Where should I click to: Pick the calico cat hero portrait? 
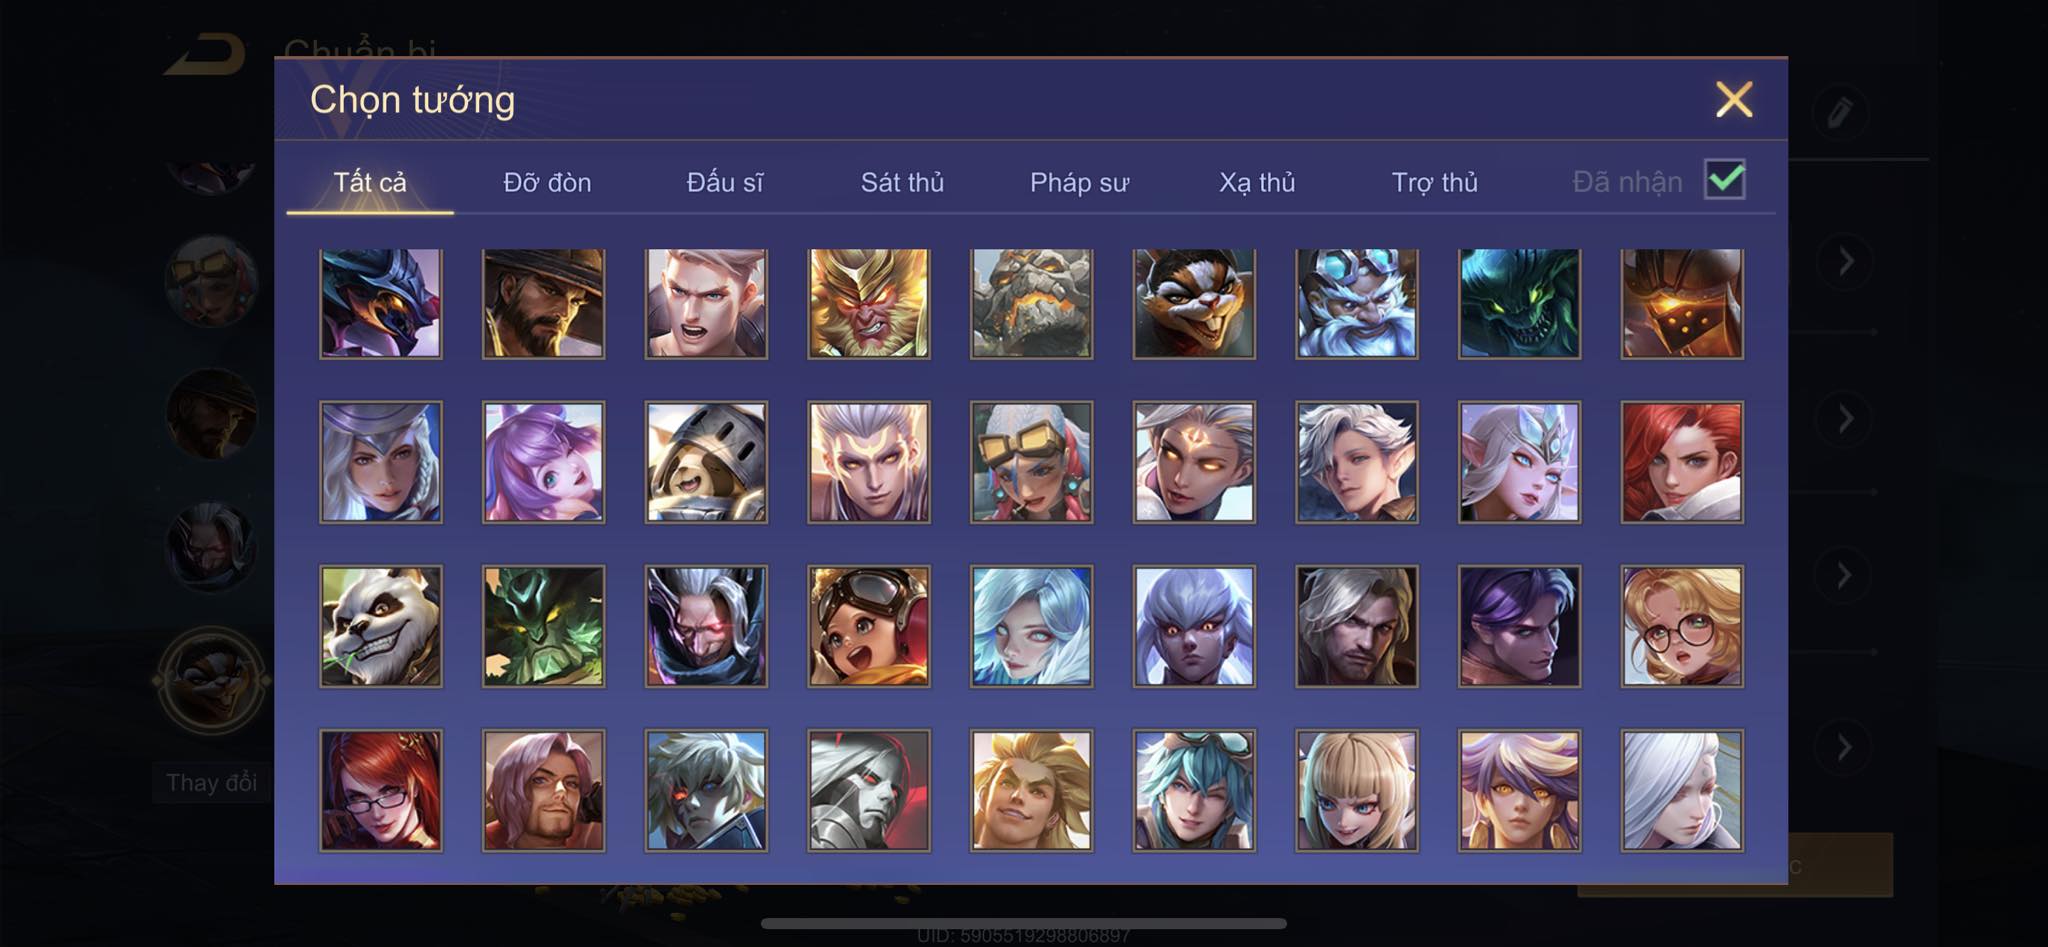[x=1194, y=304]
